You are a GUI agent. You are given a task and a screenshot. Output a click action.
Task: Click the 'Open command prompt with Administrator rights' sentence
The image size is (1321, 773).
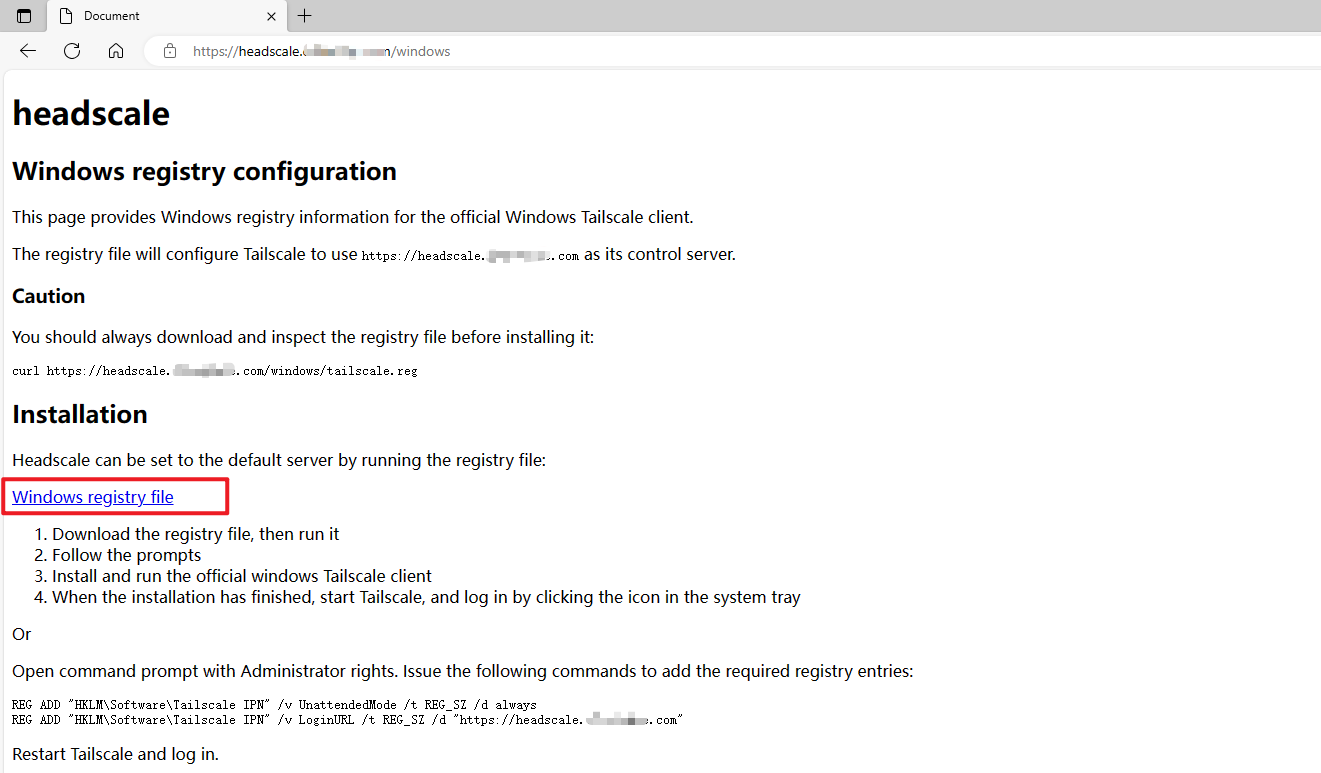462,671
